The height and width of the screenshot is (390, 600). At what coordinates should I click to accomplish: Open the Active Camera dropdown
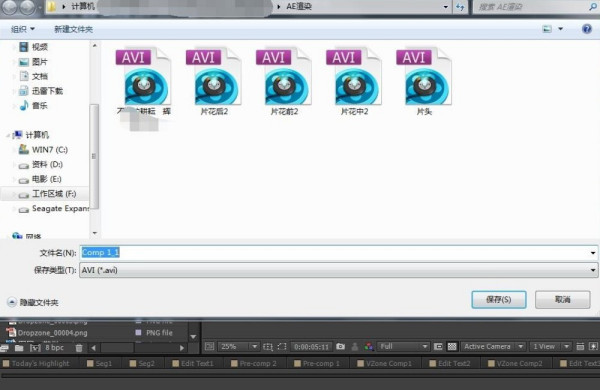pyautogui.click(x=493, y=346)
